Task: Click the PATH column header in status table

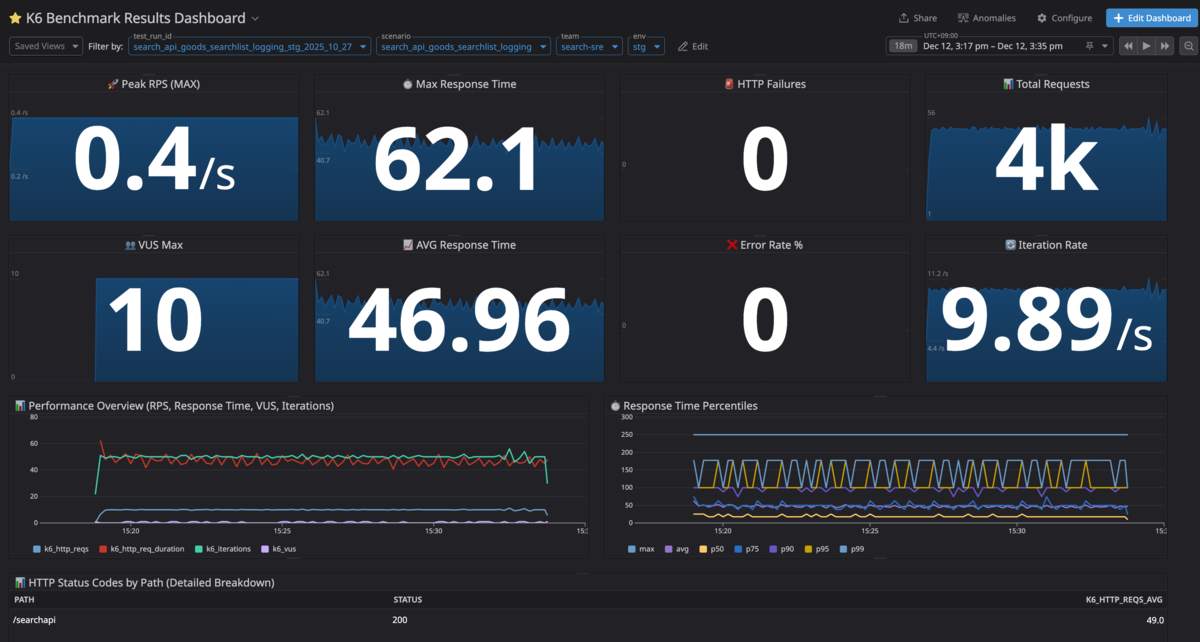Action: point(24,599)
